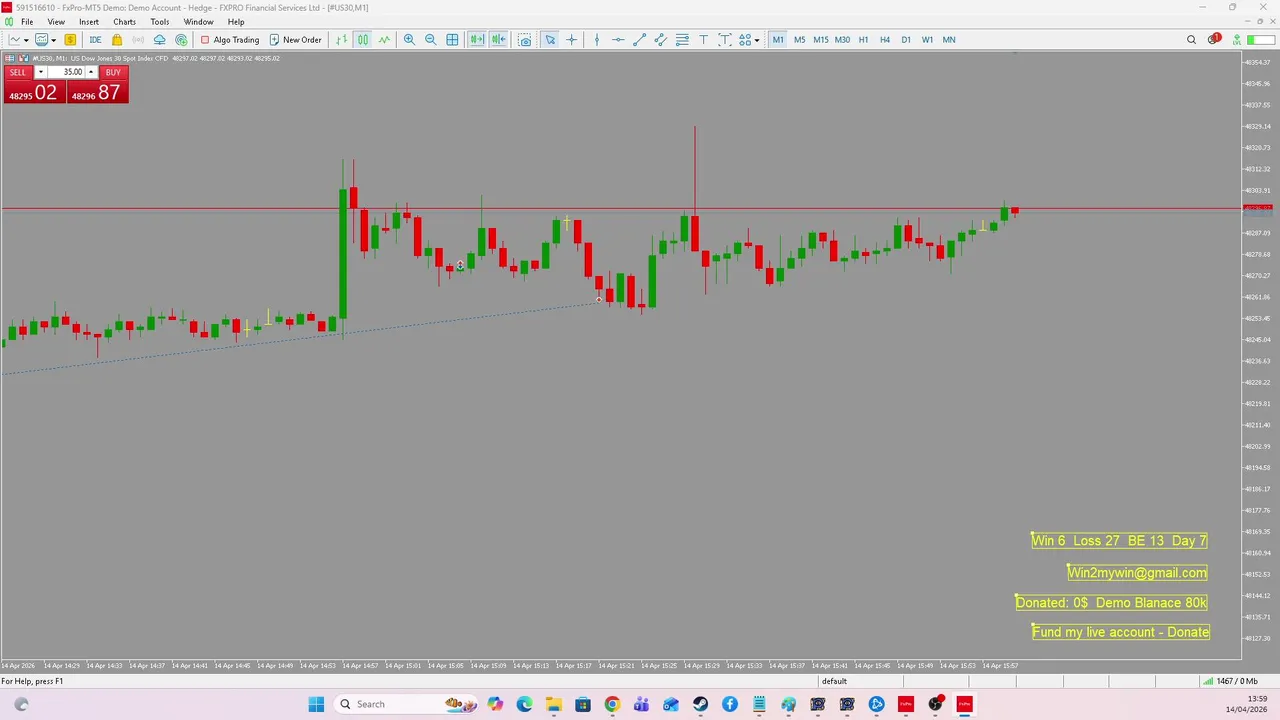
Task: Click the 'Fund my live account - Donate' label
Action: (1121, 632)
